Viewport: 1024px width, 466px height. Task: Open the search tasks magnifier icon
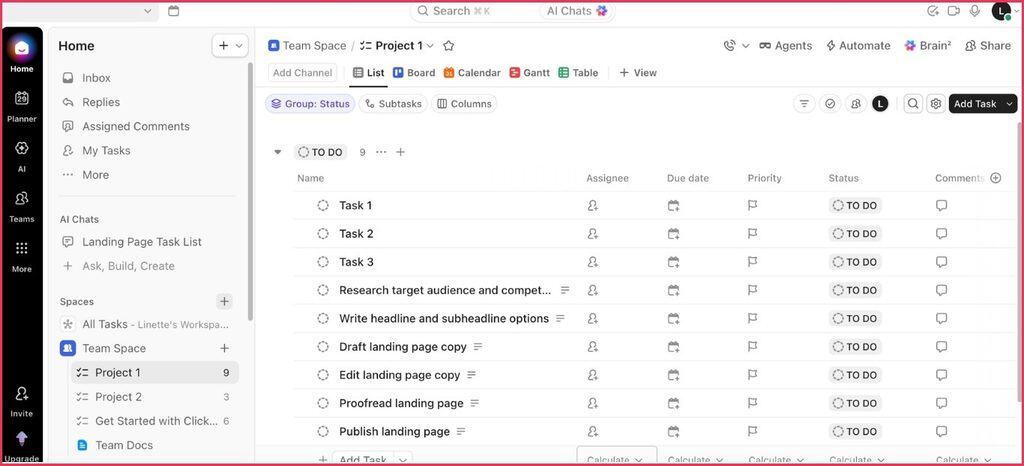[x=913, y=104]
